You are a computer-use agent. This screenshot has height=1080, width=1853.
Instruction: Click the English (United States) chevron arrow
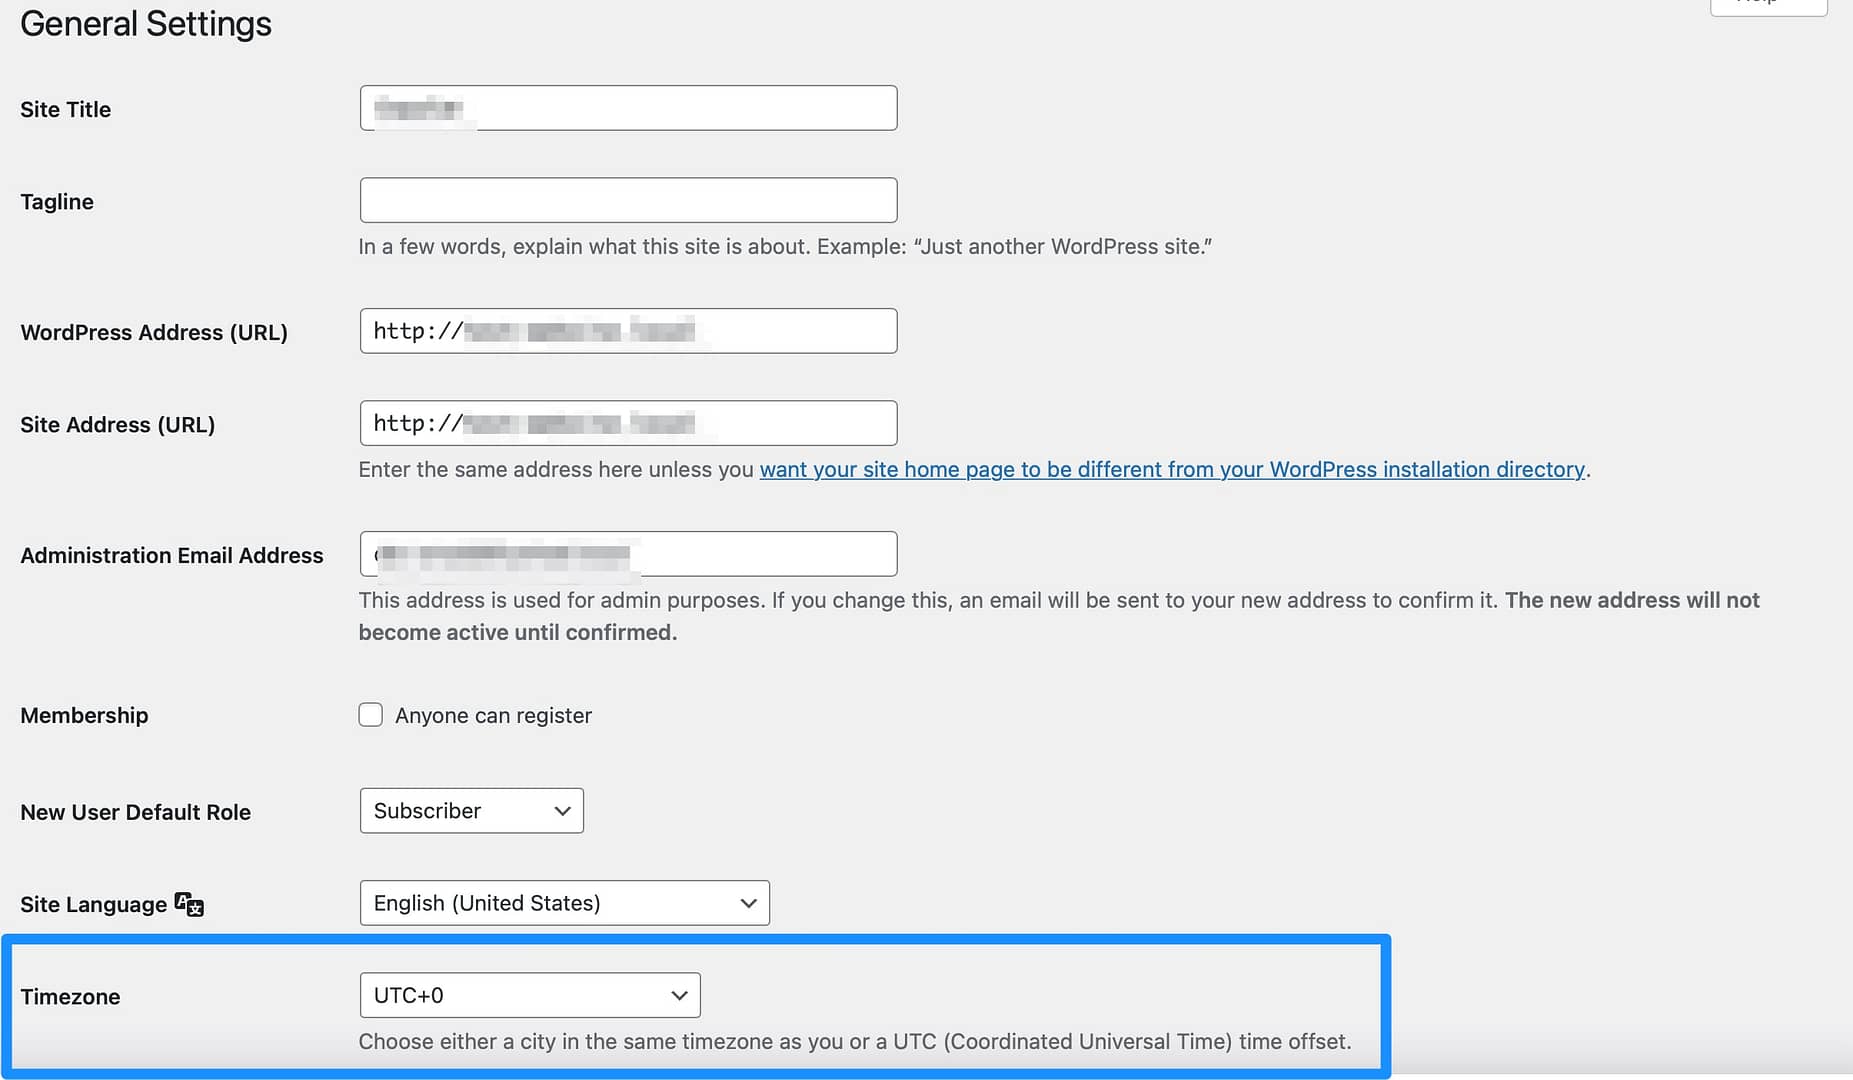[x=748, y=904]
